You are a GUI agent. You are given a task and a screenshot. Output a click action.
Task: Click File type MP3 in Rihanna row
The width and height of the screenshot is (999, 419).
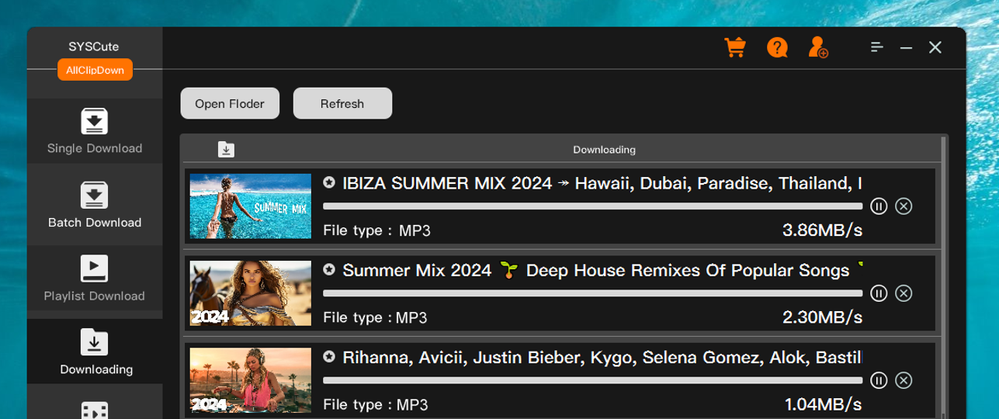pos(375,405)
